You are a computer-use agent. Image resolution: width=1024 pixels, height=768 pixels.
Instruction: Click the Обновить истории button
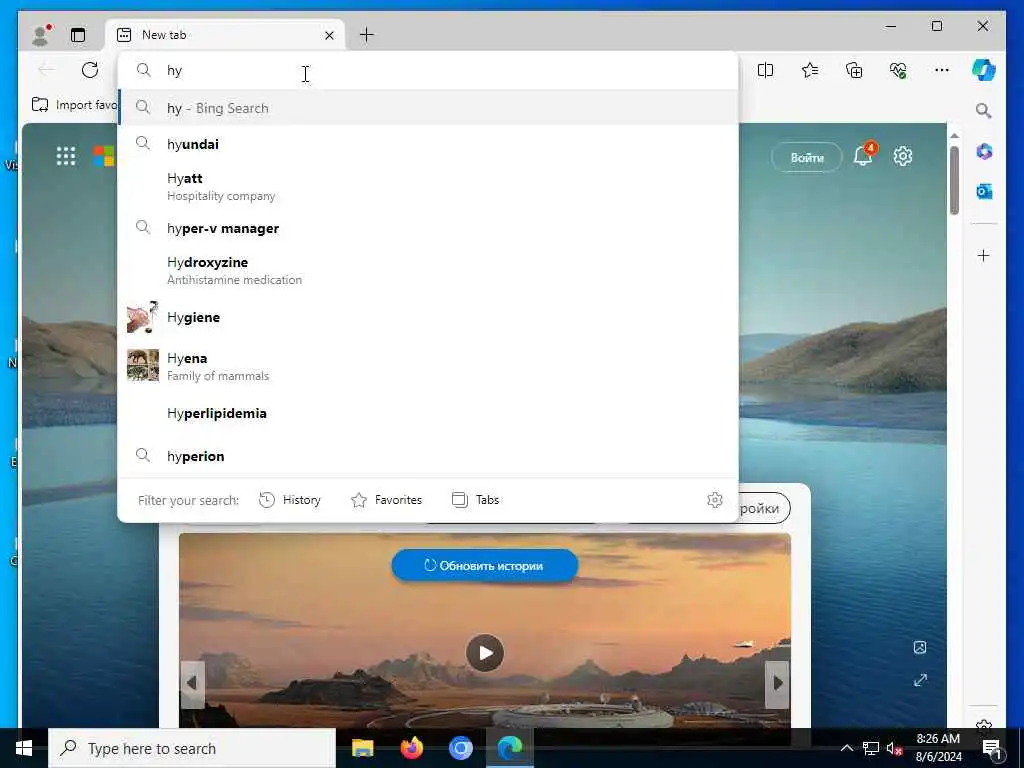(x=485, y=566)
